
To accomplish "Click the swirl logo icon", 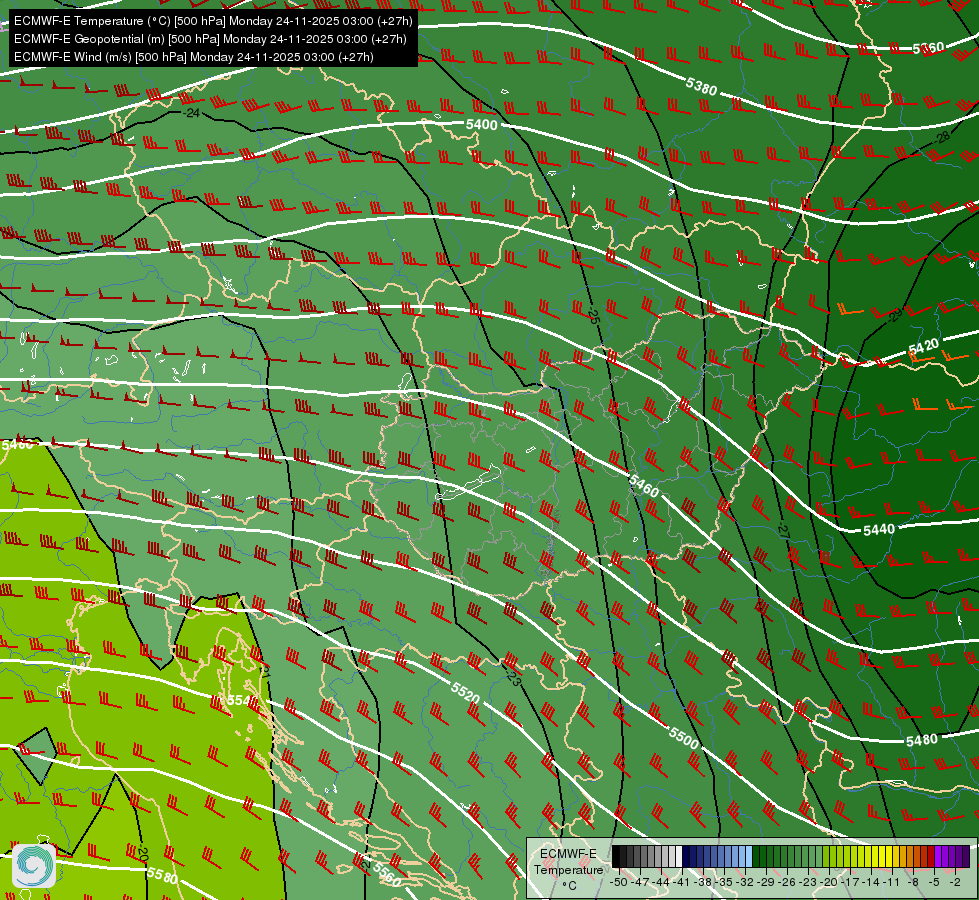I will pos(34,866).
